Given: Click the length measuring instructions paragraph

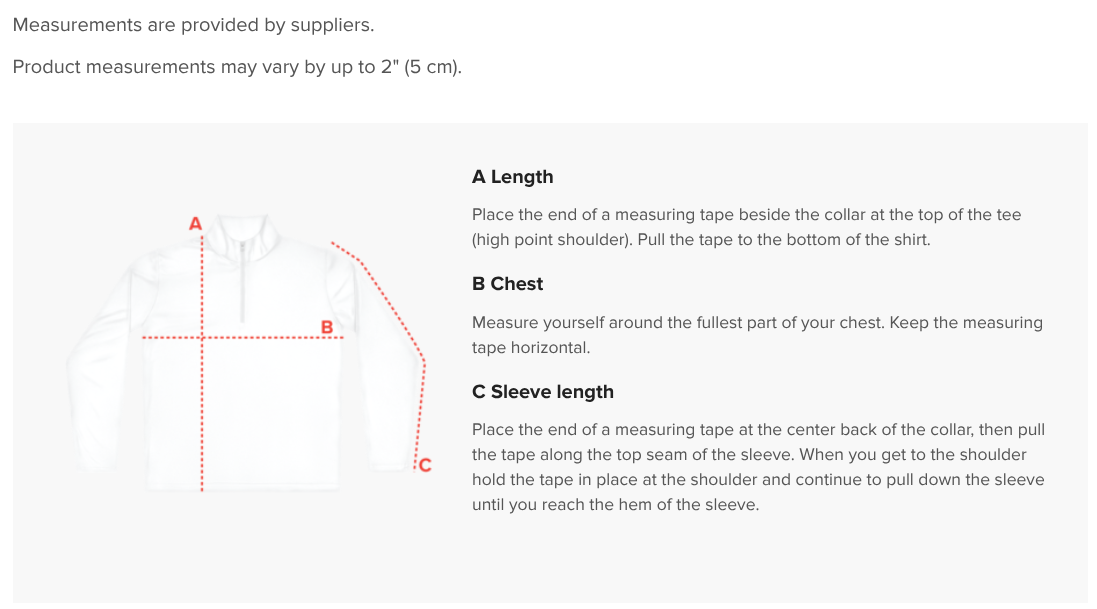Looking at the screenshot, I should pyautogui.click(x=746, y=227).
